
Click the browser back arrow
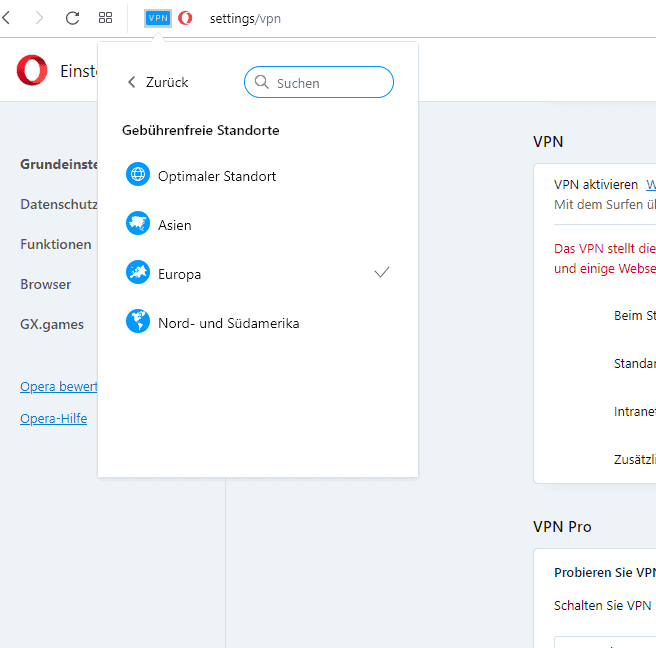click(x=6, y=18)
